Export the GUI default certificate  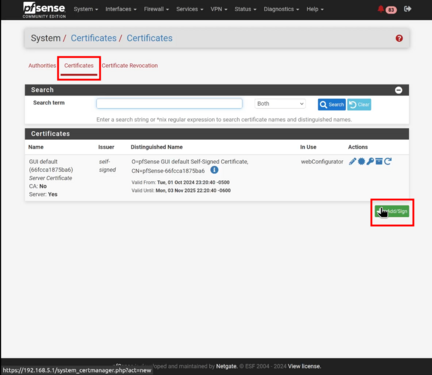tap(361, 162)
